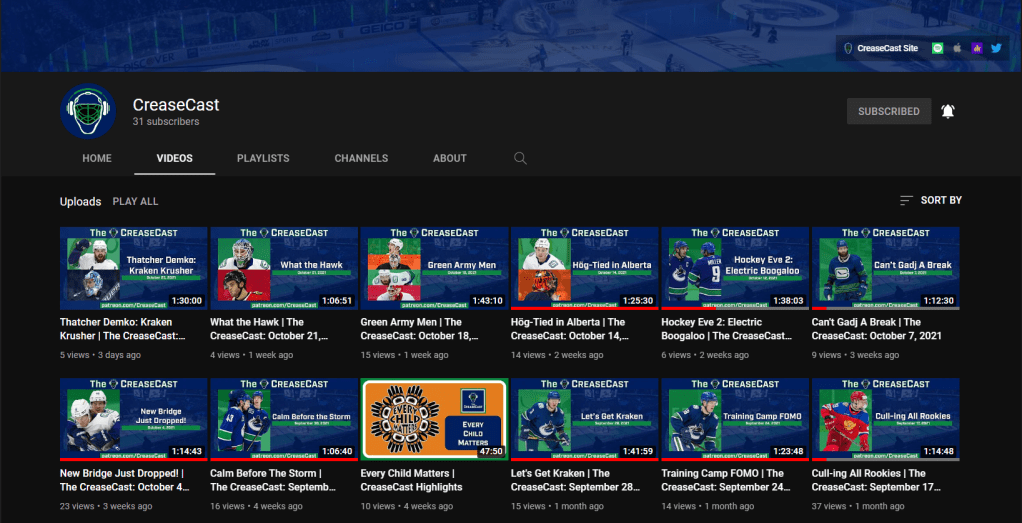The width and height of the screenshot is (1022, 523).
Task: Click the Play All link
Action: 135,201
